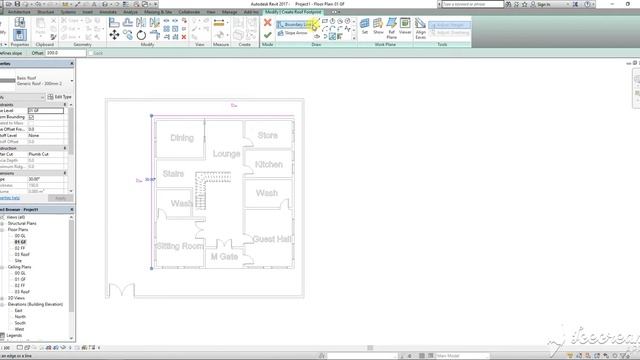Choose the Rectangle draw tool
Screen dimensions: 640x360
324,21
